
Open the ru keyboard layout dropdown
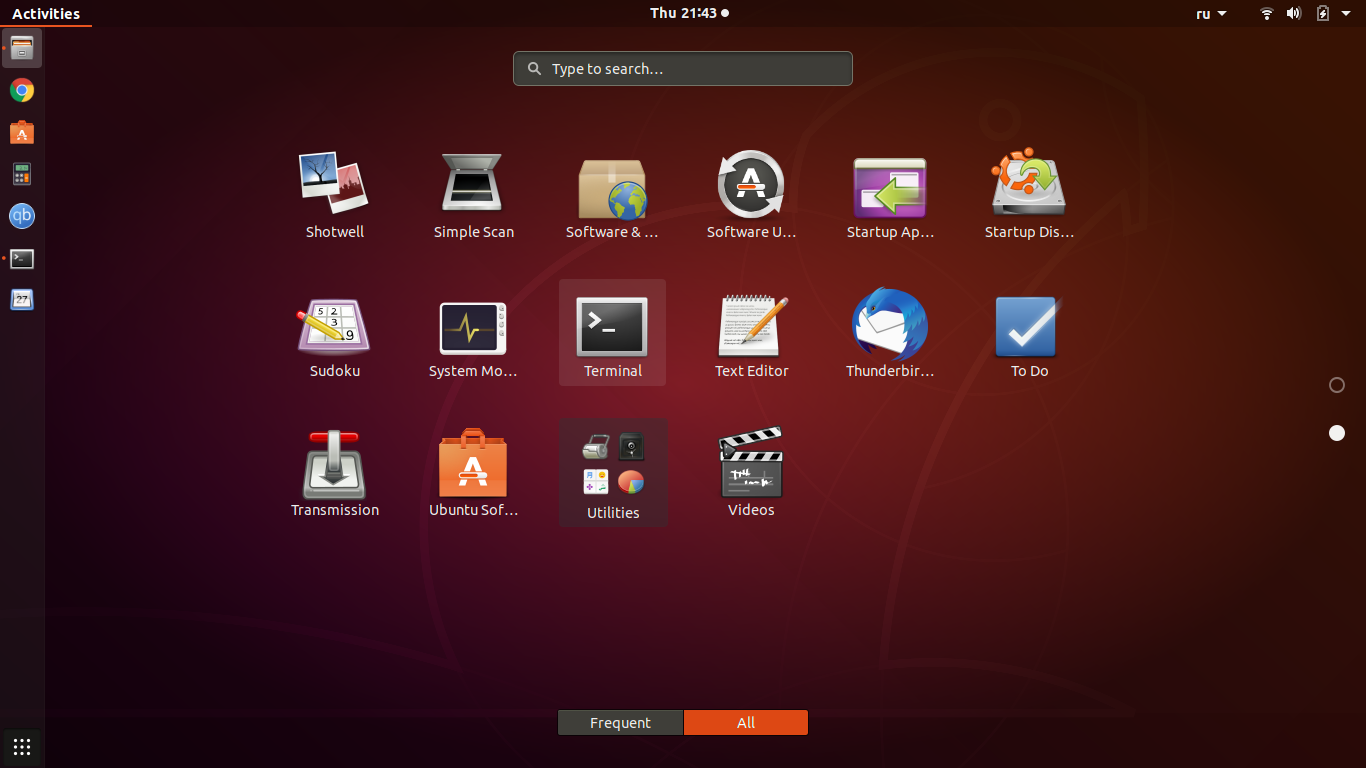click(x=1210, y=14)
